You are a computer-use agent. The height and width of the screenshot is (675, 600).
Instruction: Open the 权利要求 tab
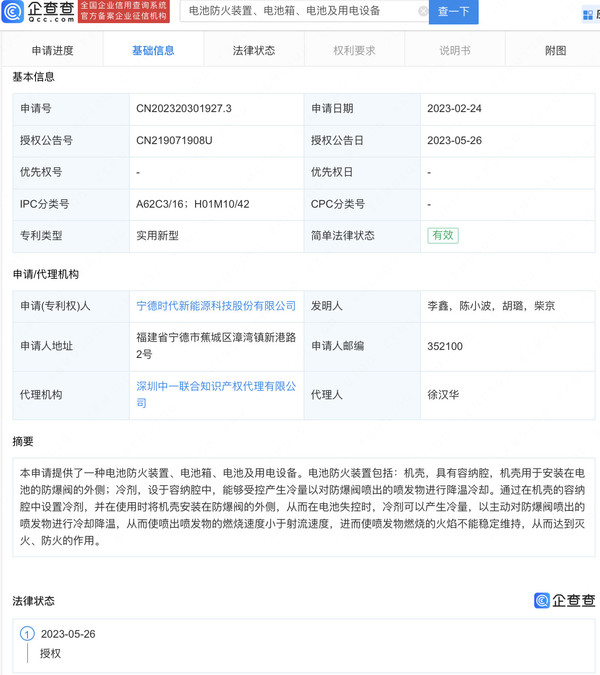354,51
